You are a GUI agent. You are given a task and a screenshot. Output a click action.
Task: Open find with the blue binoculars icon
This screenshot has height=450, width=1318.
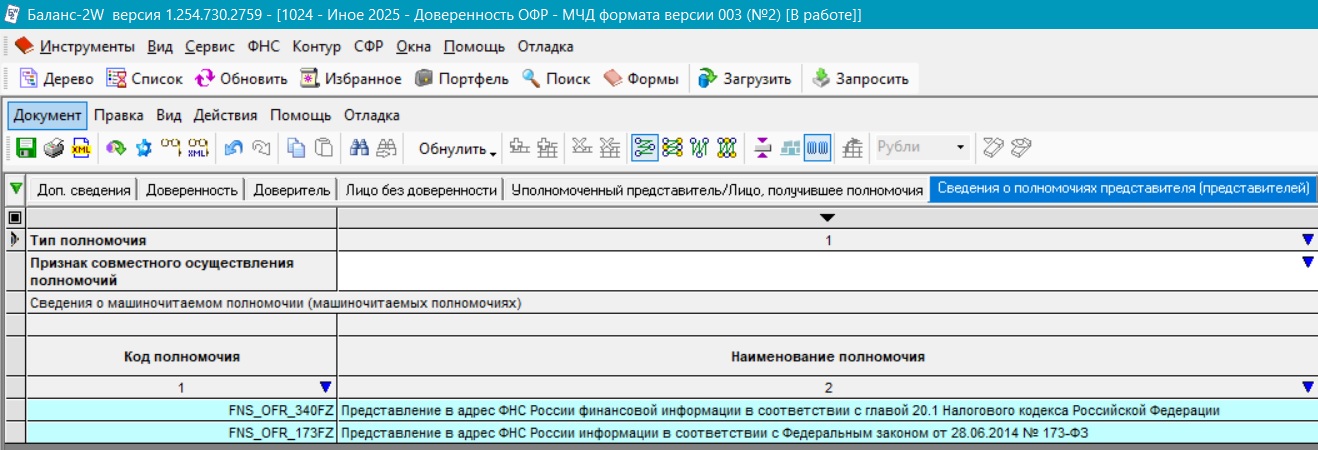click(x=360, y=148)
